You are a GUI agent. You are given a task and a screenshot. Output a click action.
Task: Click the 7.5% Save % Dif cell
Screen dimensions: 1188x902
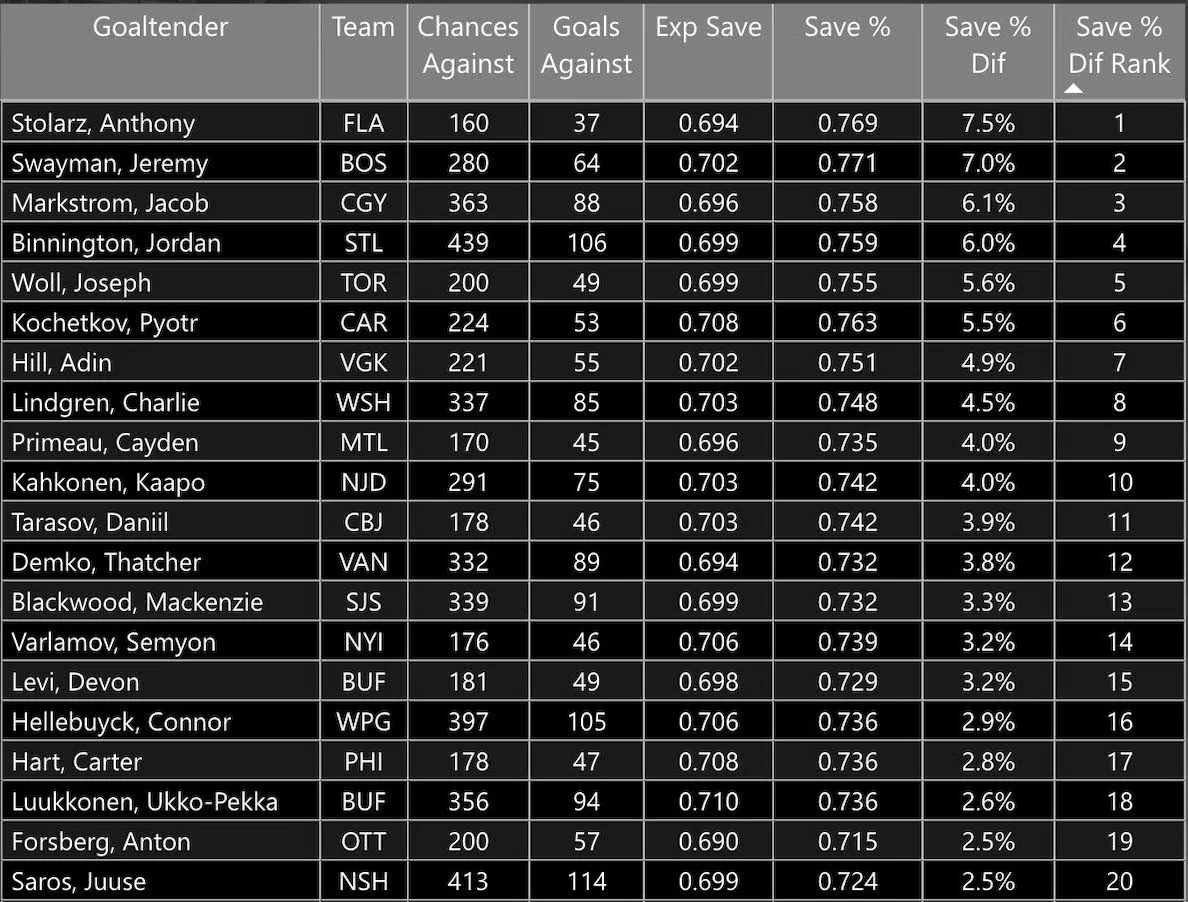(987, 123)
